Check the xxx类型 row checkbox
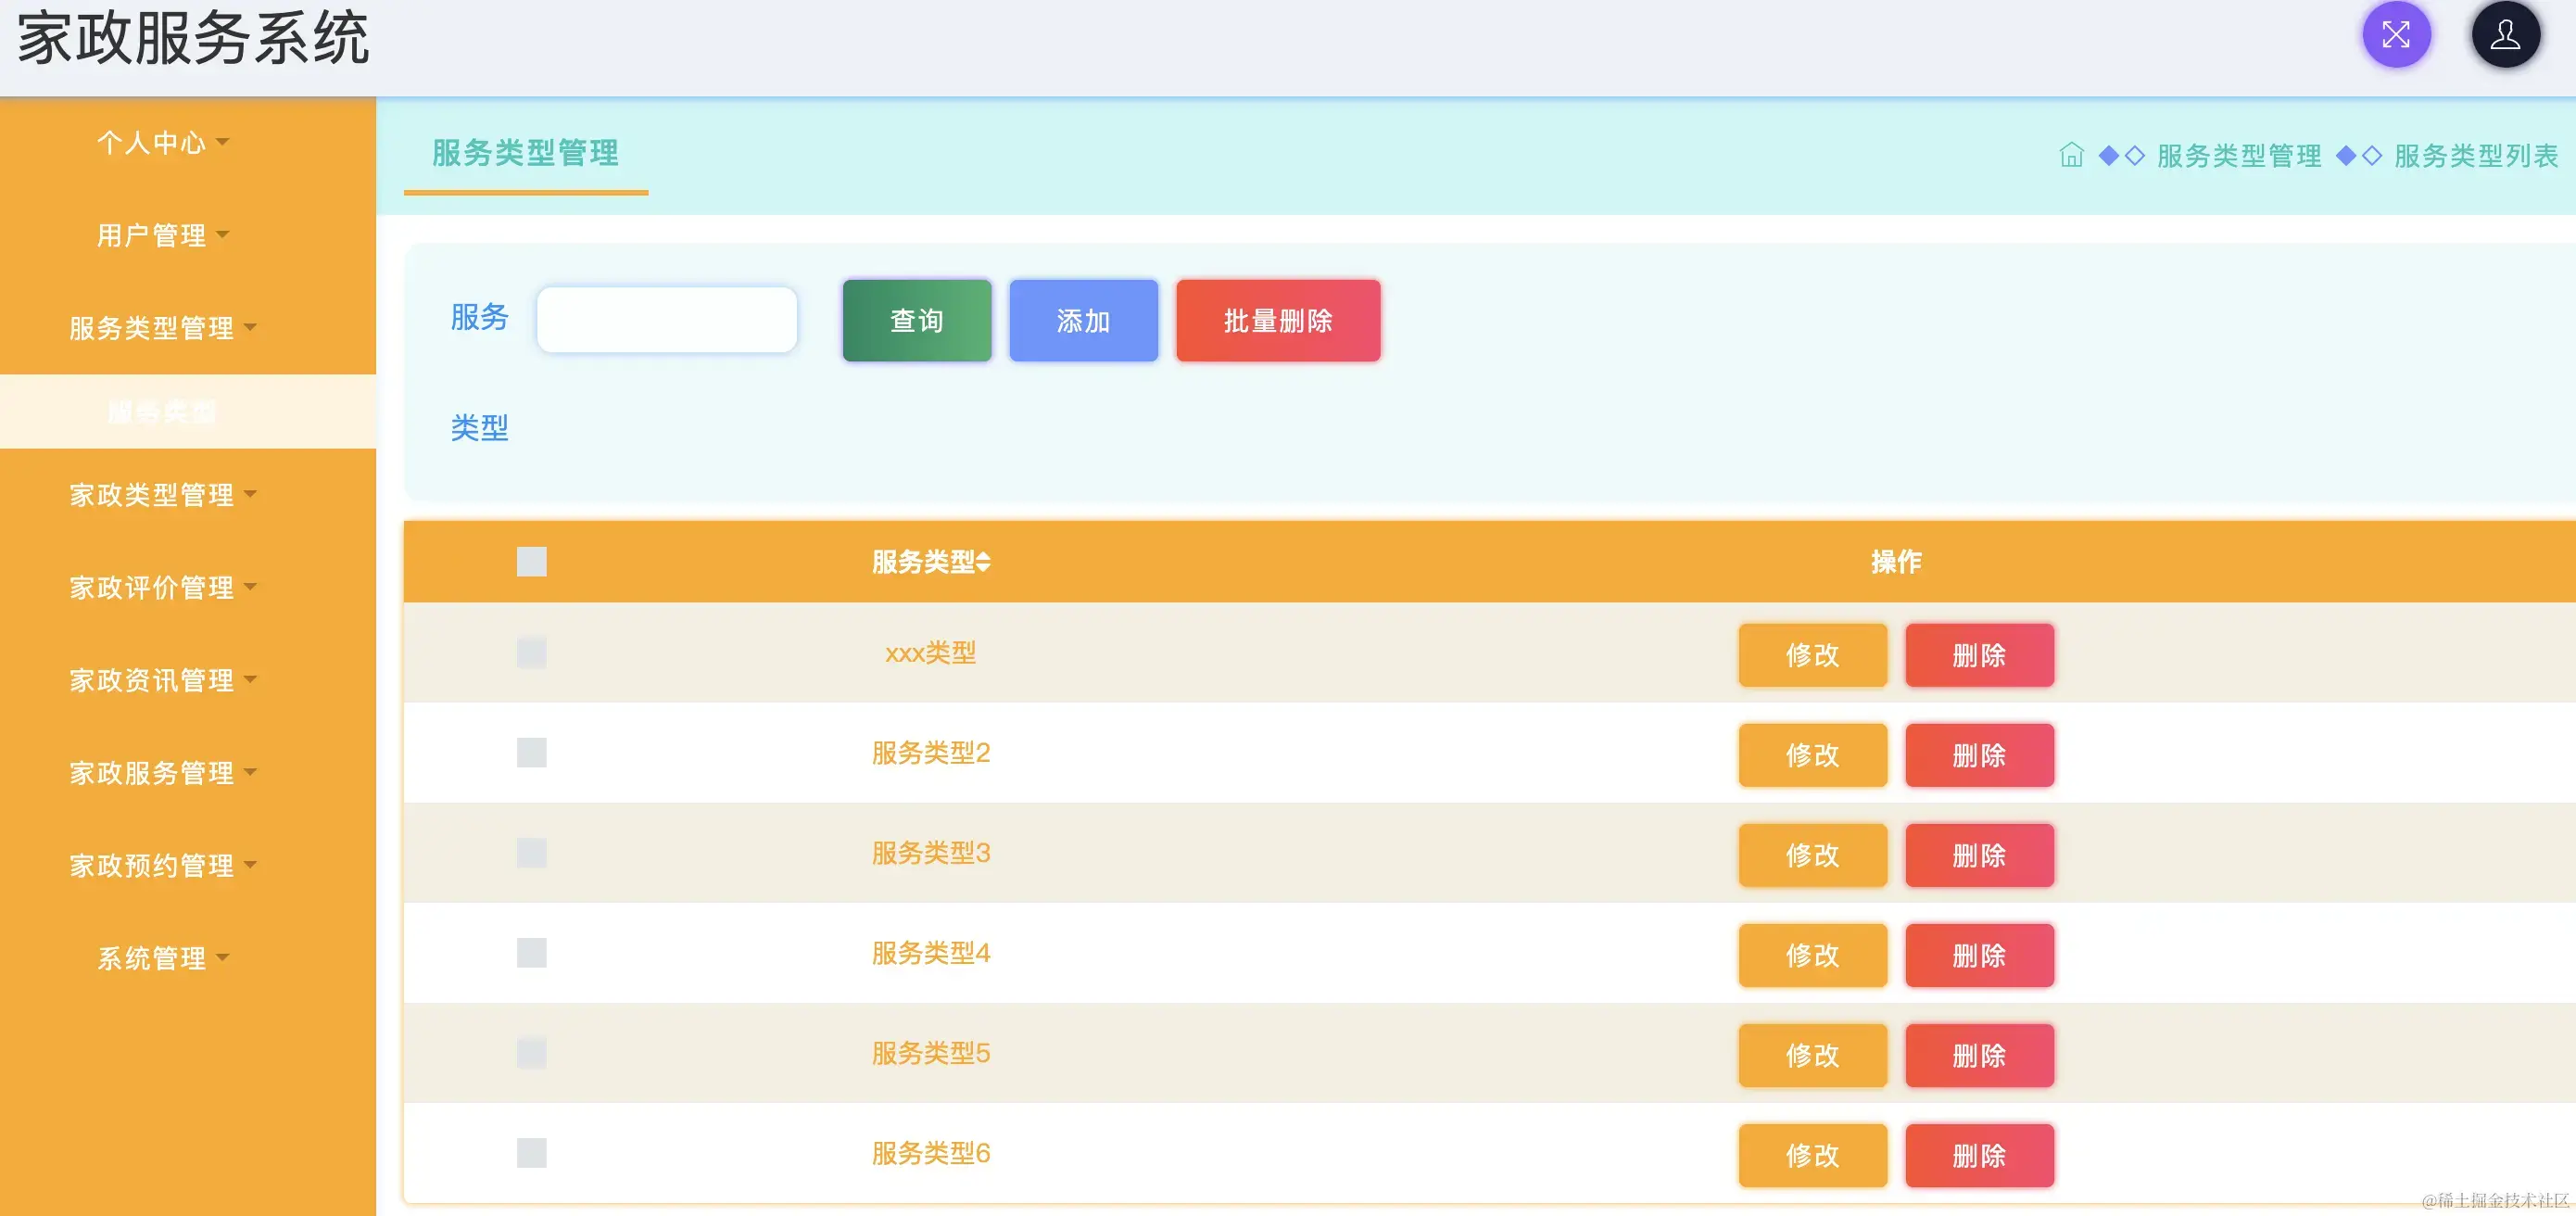The image size is (2576, 1216). pos(531,653)
